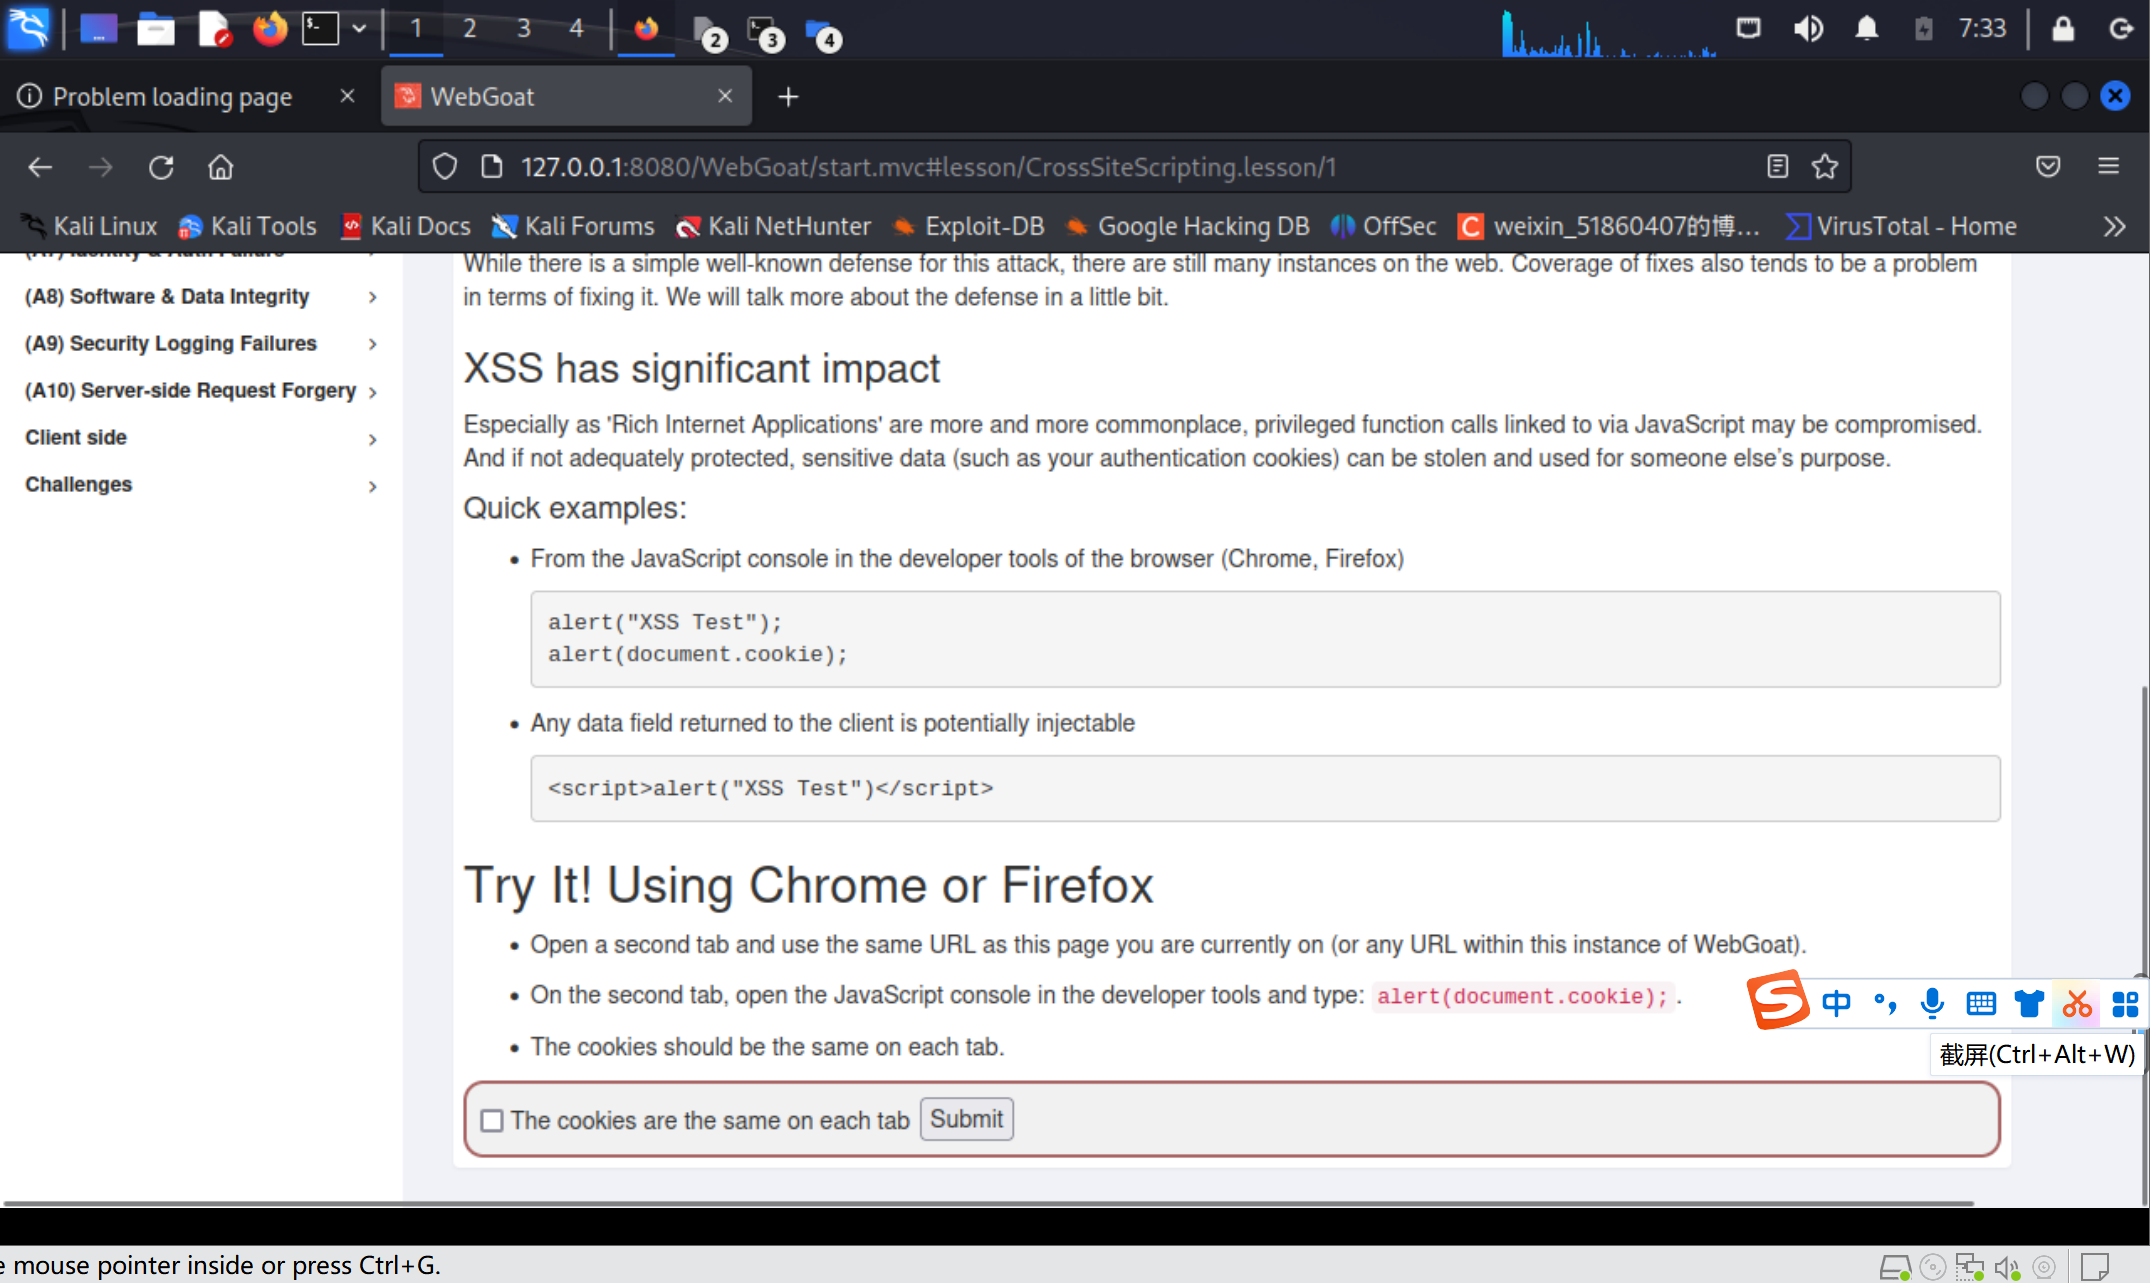
Task: Bookmark this page with the star
Action: [1825, 167]
